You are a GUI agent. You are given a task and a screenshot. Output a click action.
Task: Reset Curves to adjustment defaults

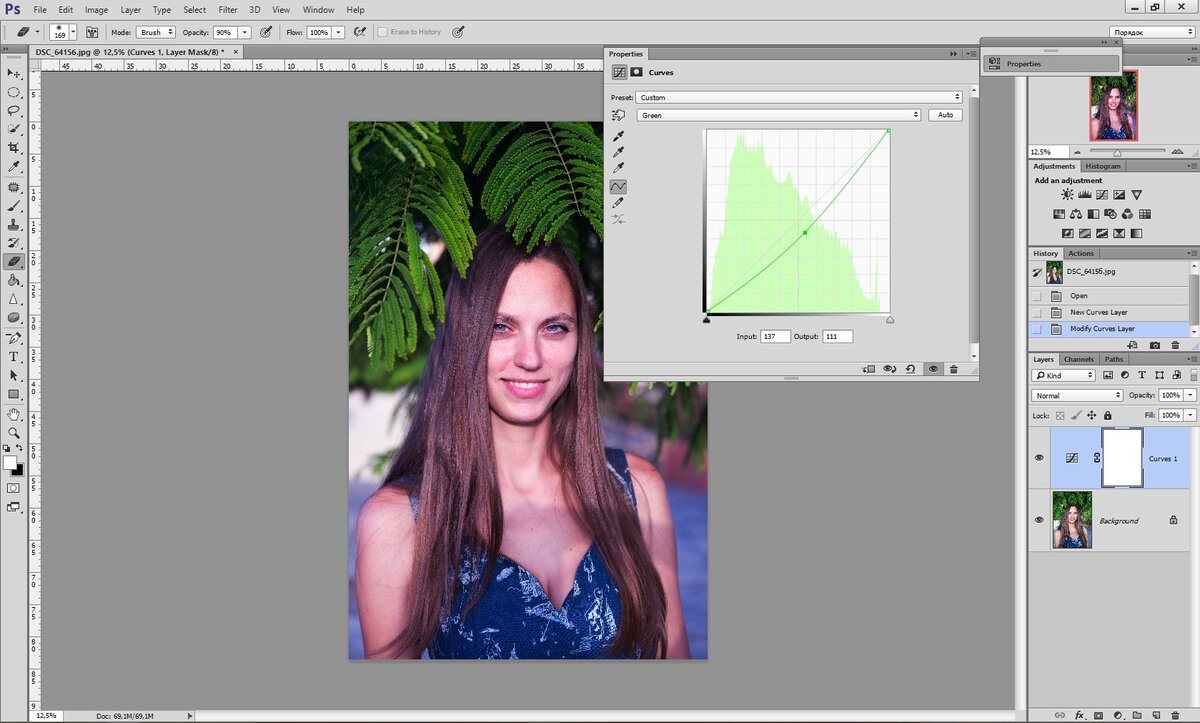(910, 368)
